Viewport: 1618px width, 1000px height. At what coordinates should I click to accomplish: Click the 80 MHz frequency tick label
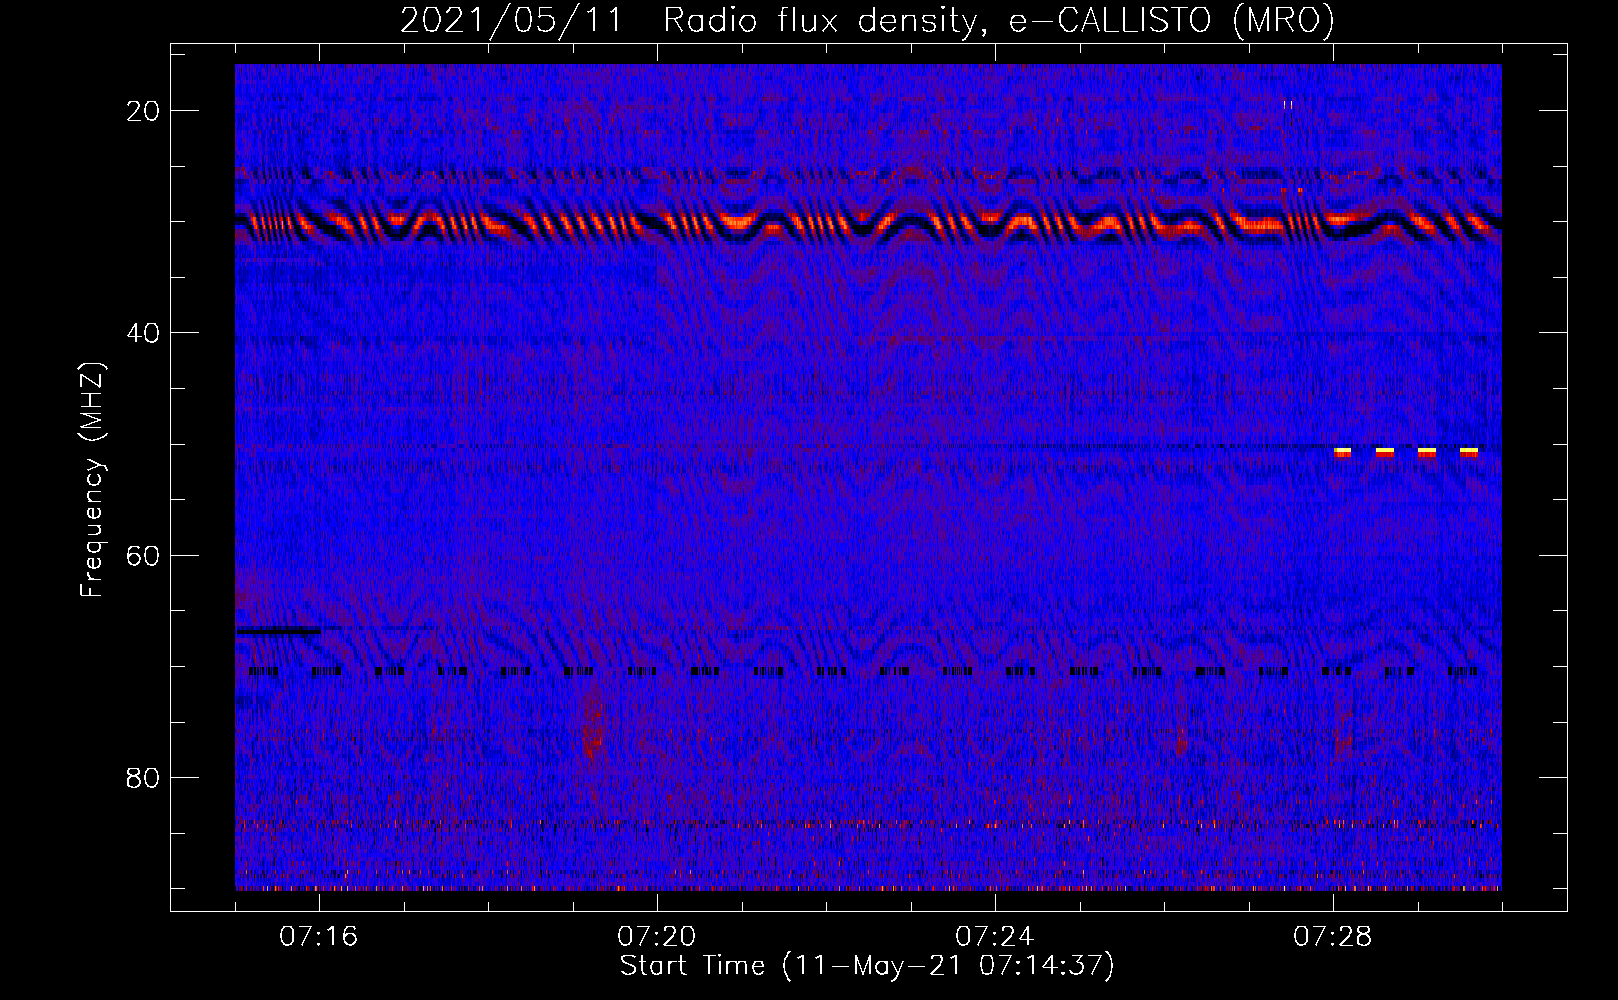(143, 778)
